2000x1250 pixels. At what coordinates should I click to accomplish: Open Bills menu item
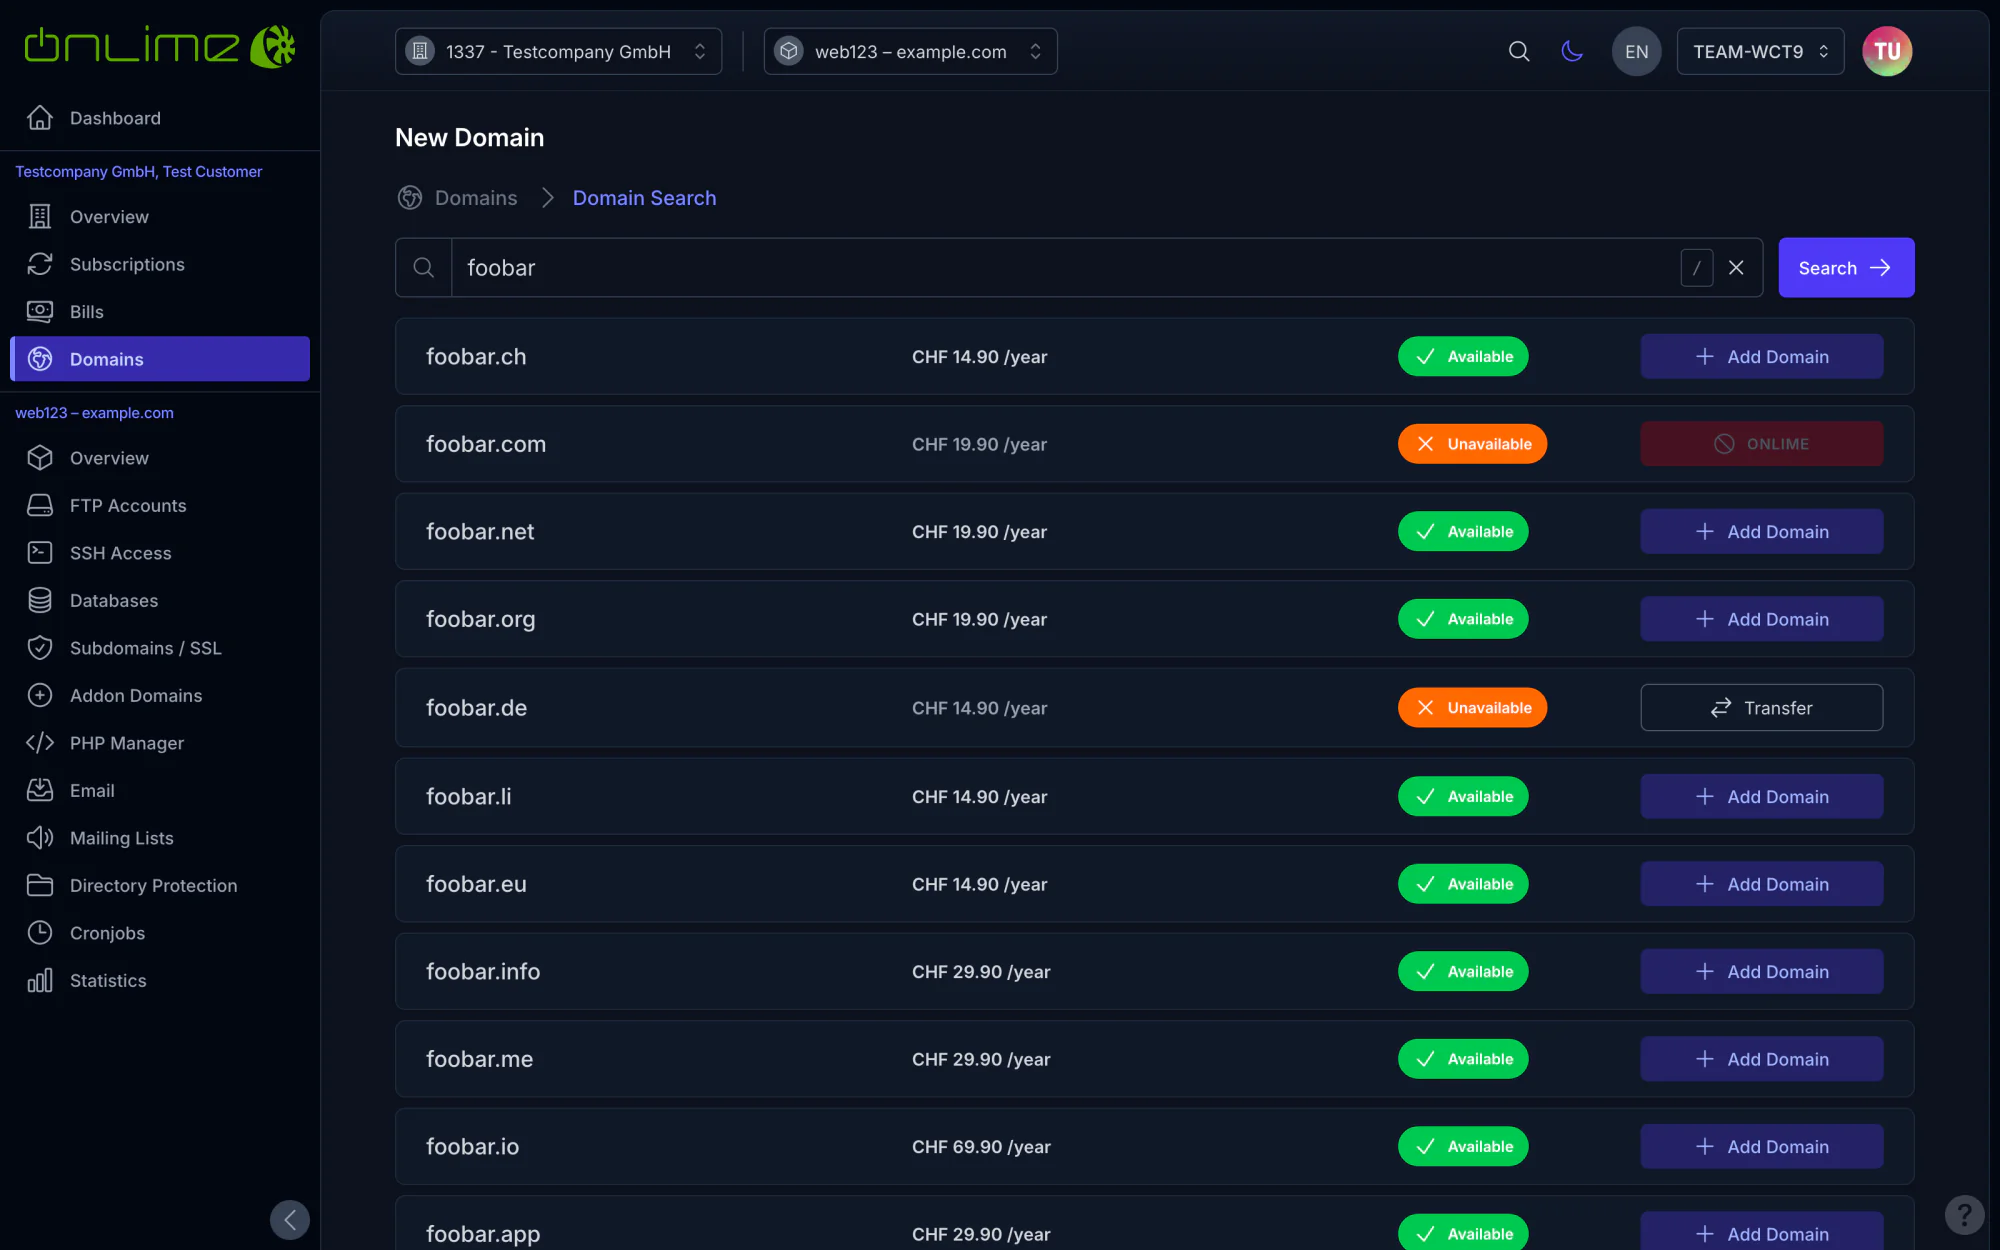pyautogui.click(x=160, y=311)
